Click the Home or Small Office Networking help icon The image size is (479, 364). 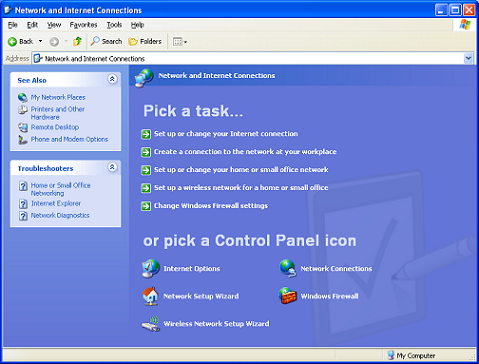pos(23,186)
